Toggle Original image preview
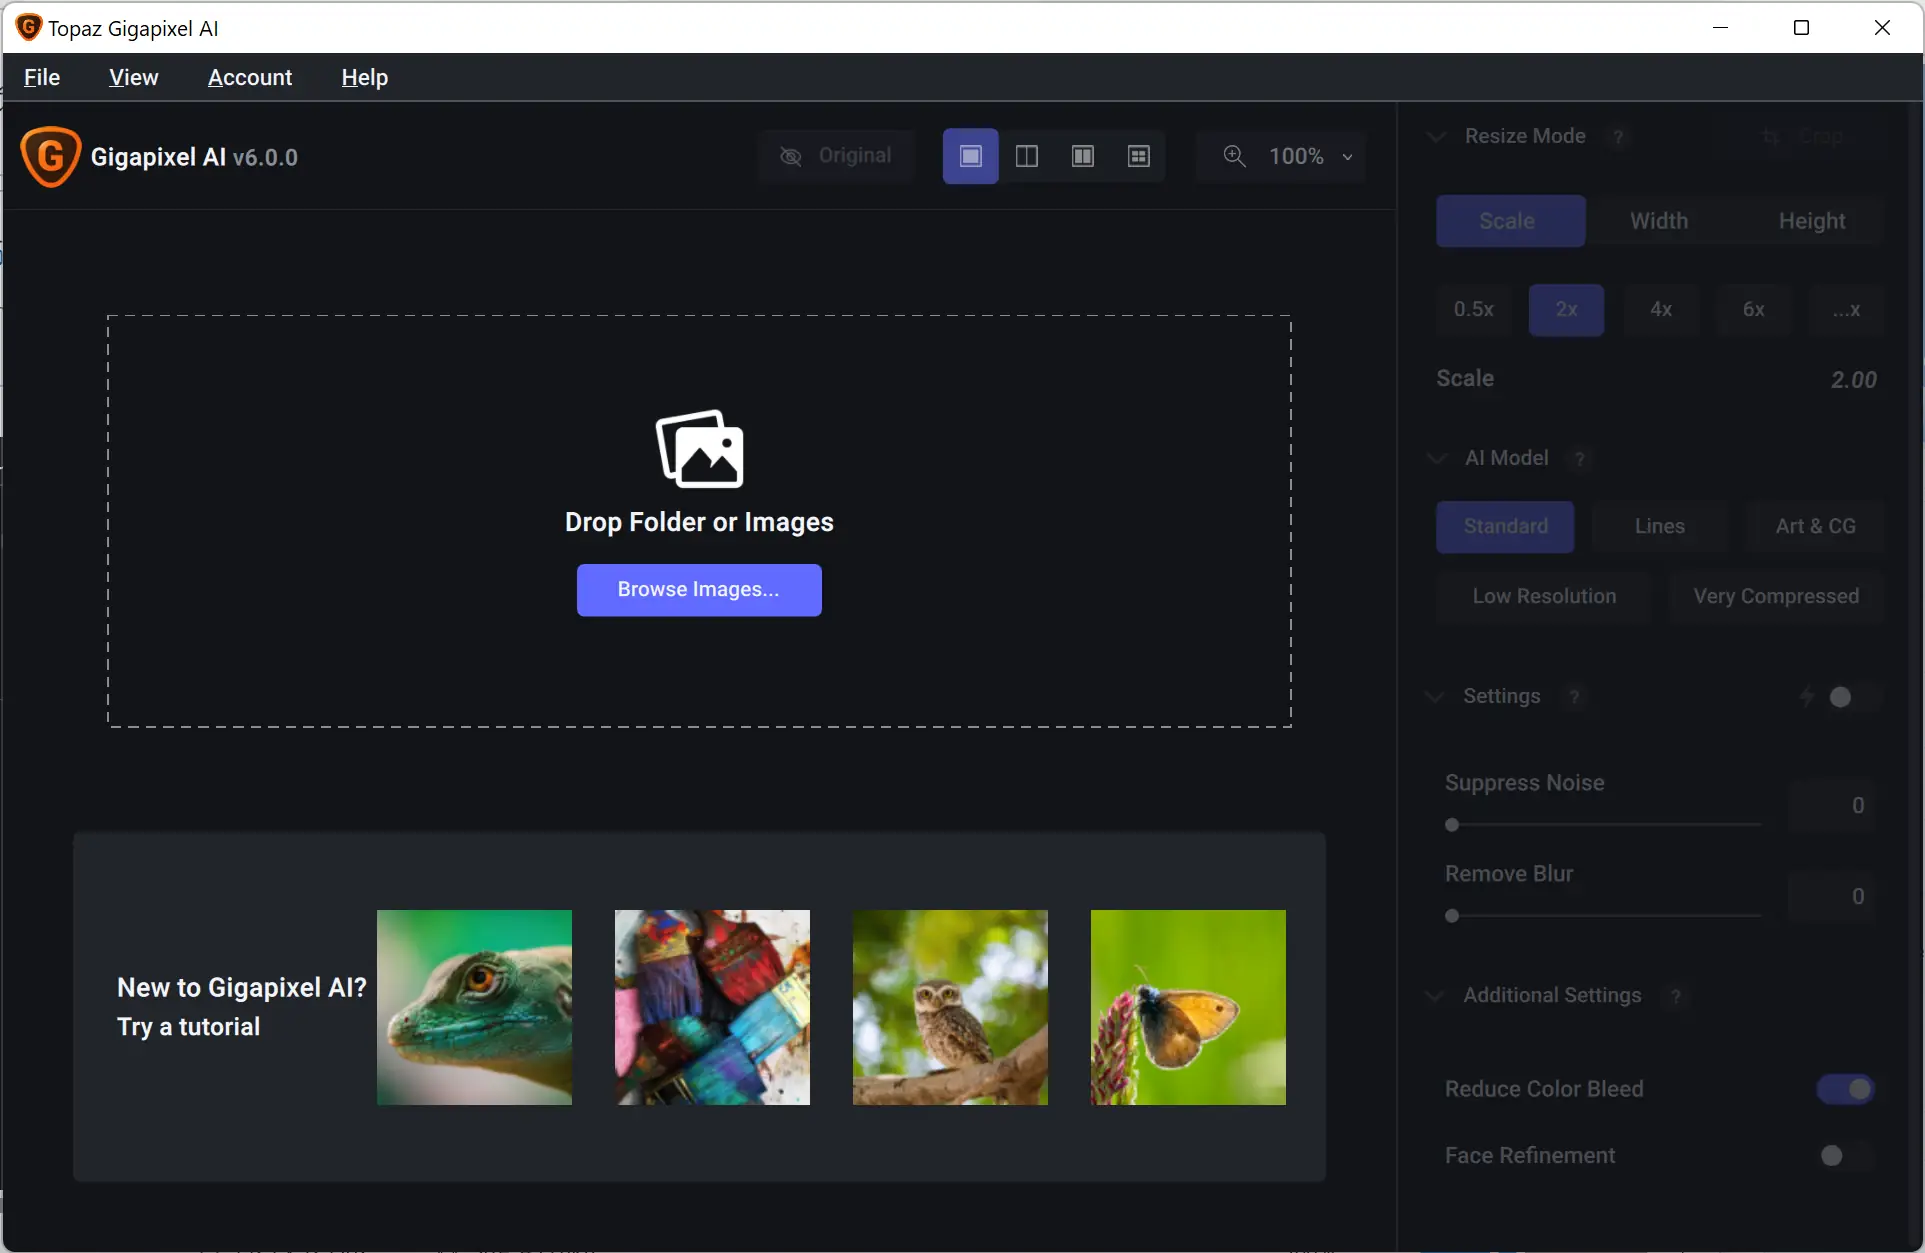1925x1253 pixels. [836, 156]
